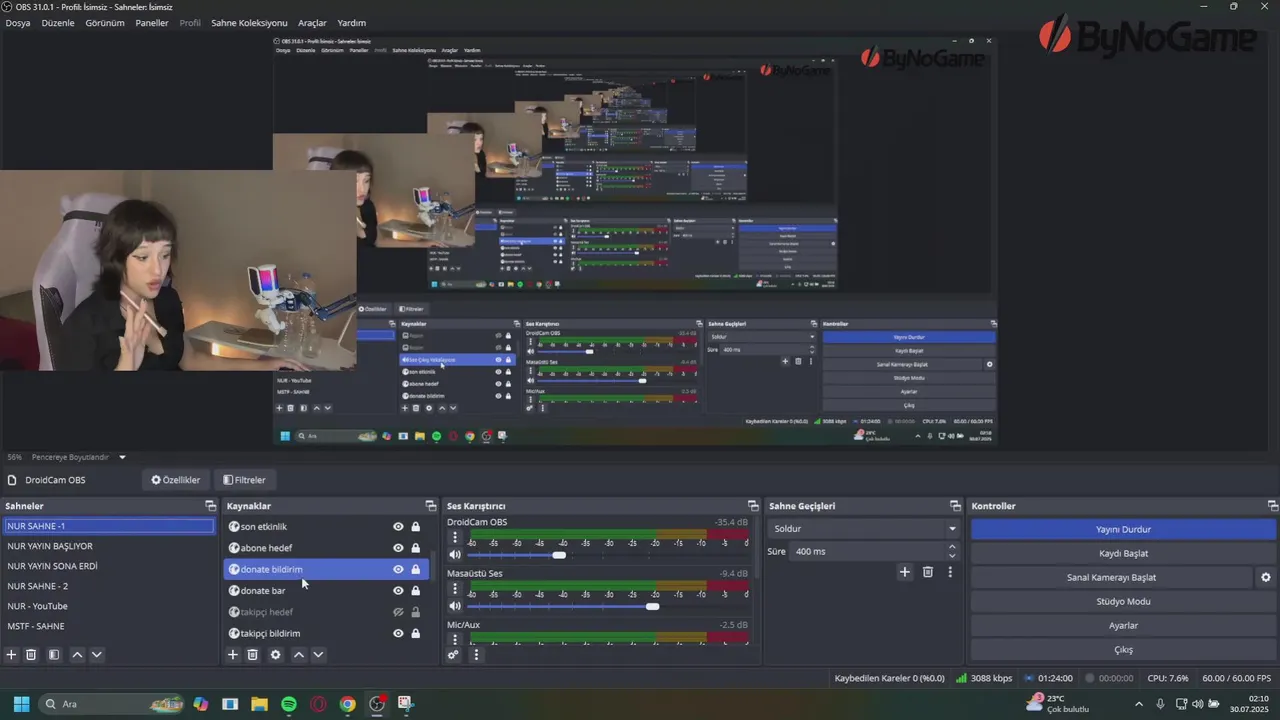Show the hidden takipçi hedef source
This screenshot has height=720, width=1280.
tap(398, 612)
